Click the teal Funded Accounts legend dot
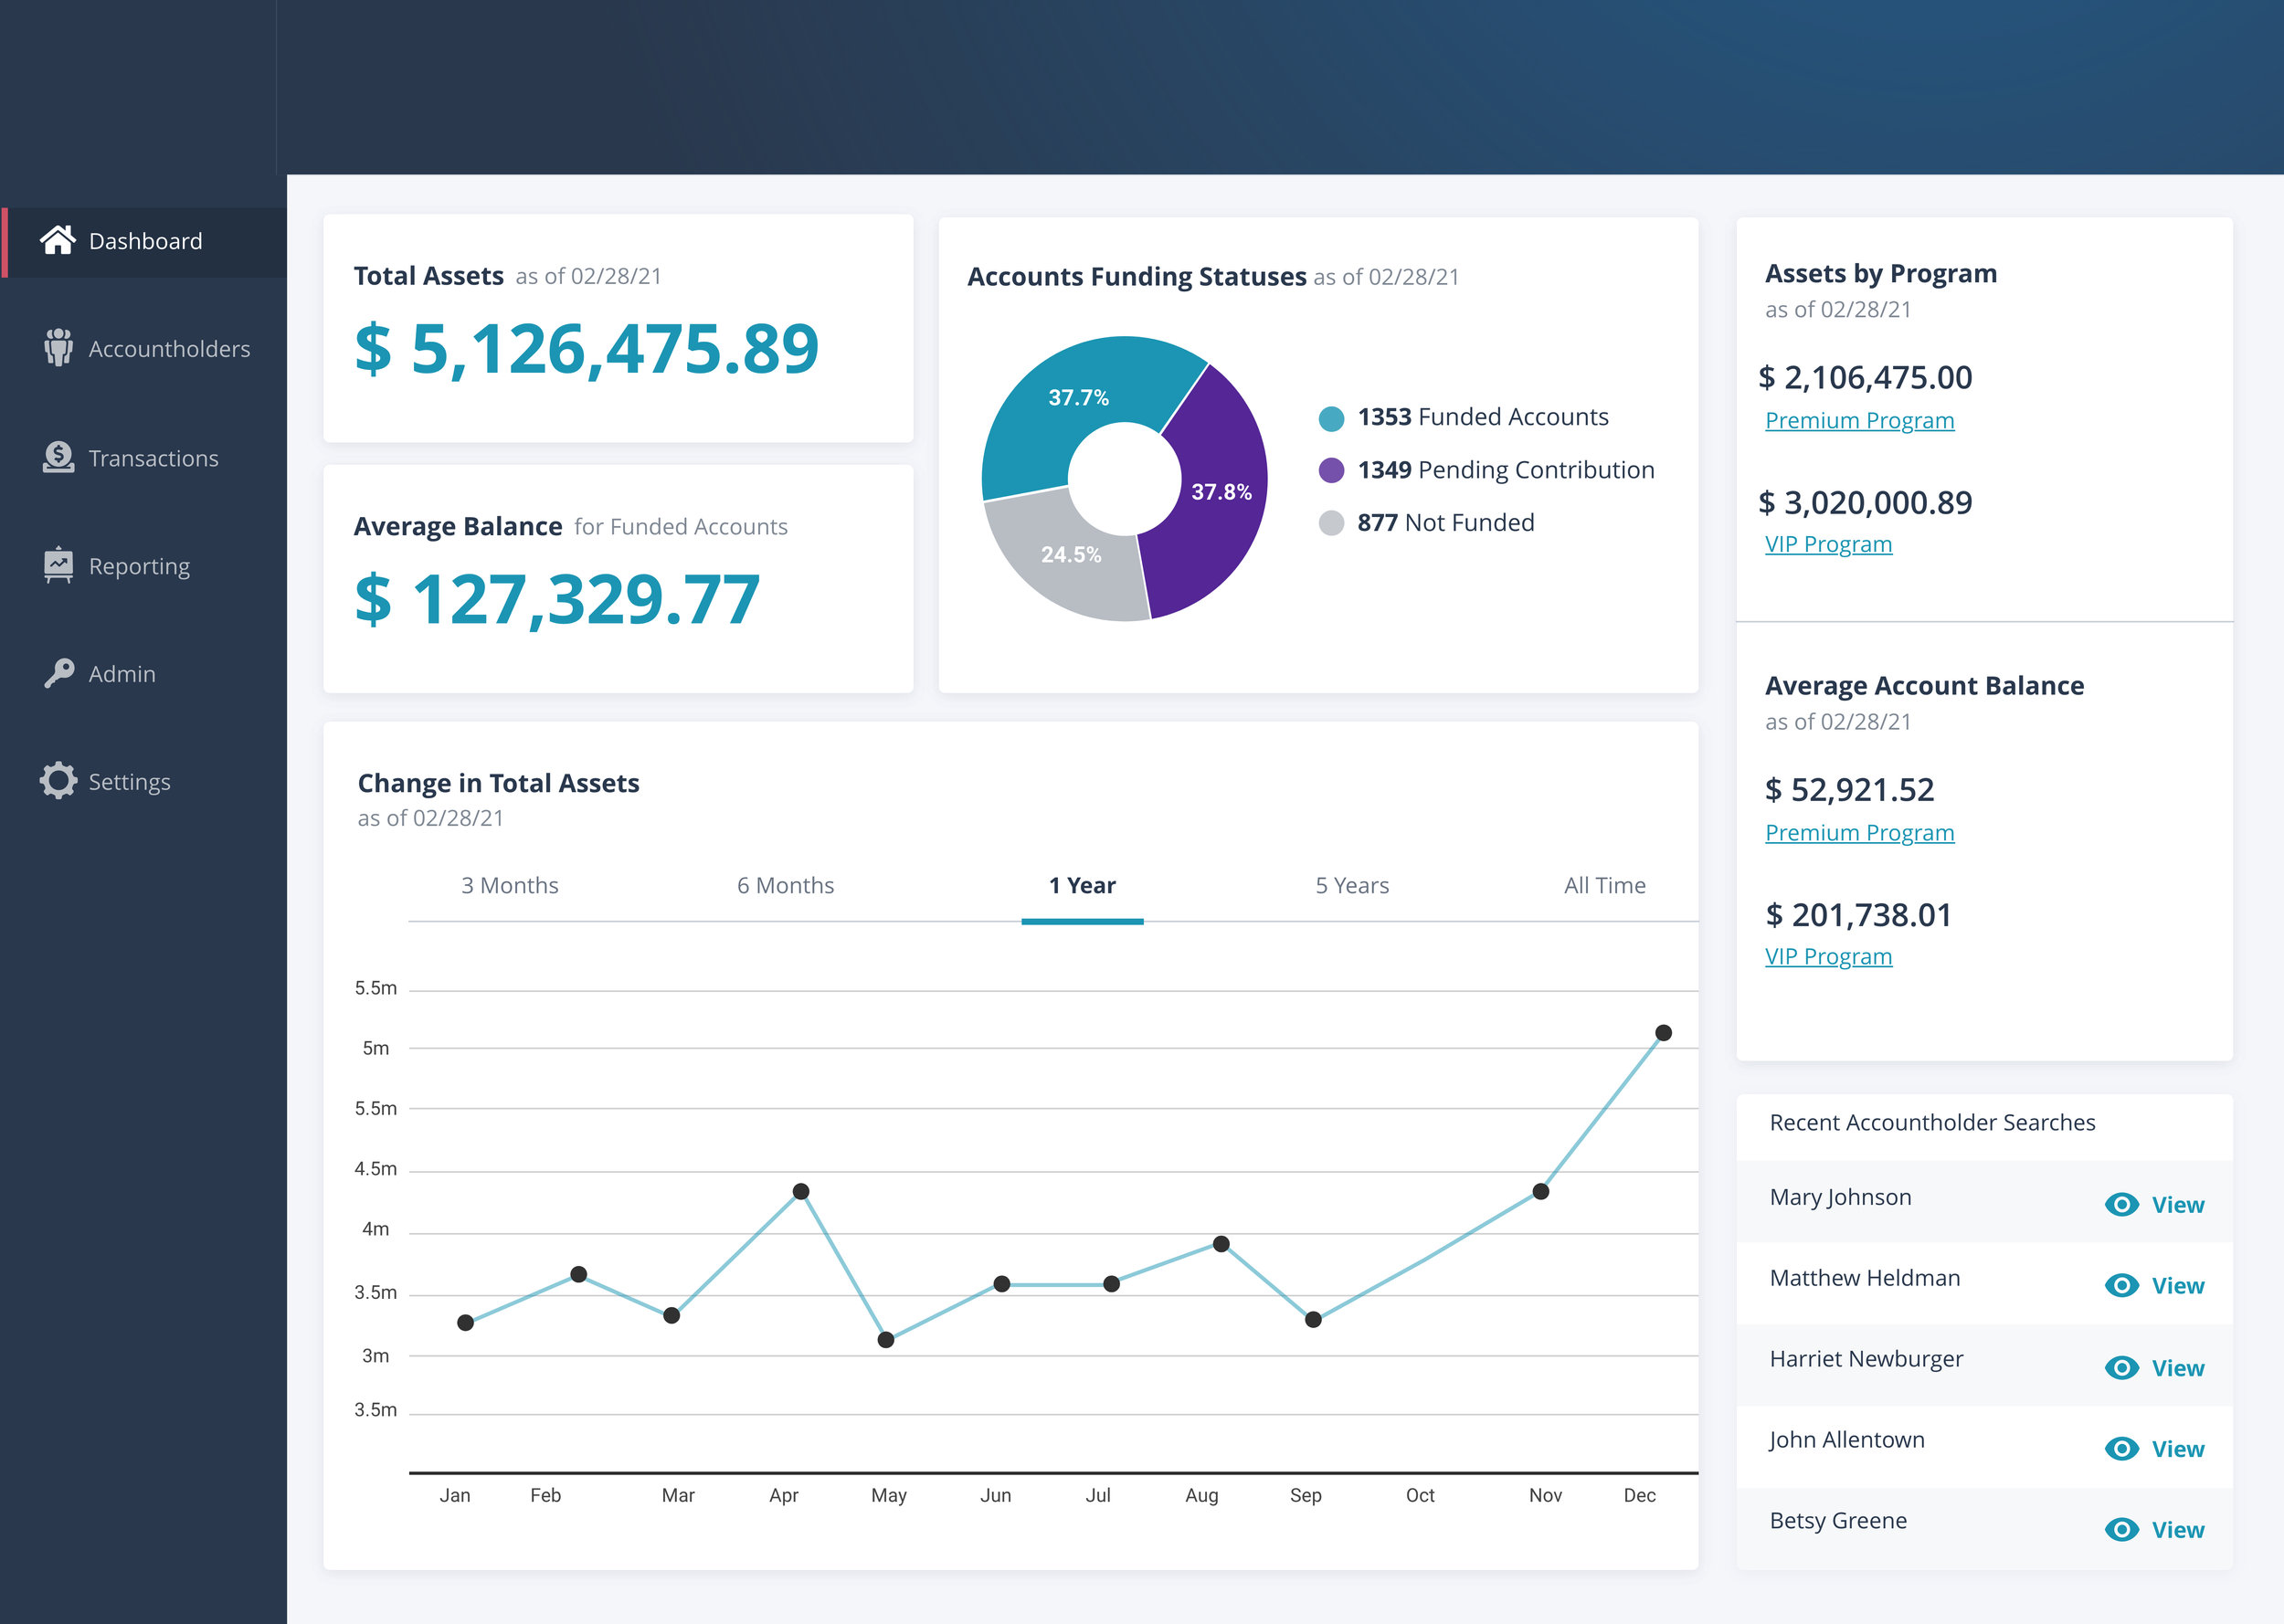Image resolution: width=2284 pixels, height=1624 pixels. pos(1331,418)
